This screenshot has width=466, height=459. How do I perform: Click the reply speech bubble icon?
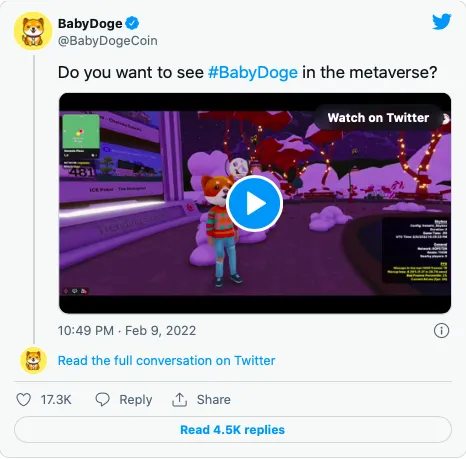coord(102,399)
